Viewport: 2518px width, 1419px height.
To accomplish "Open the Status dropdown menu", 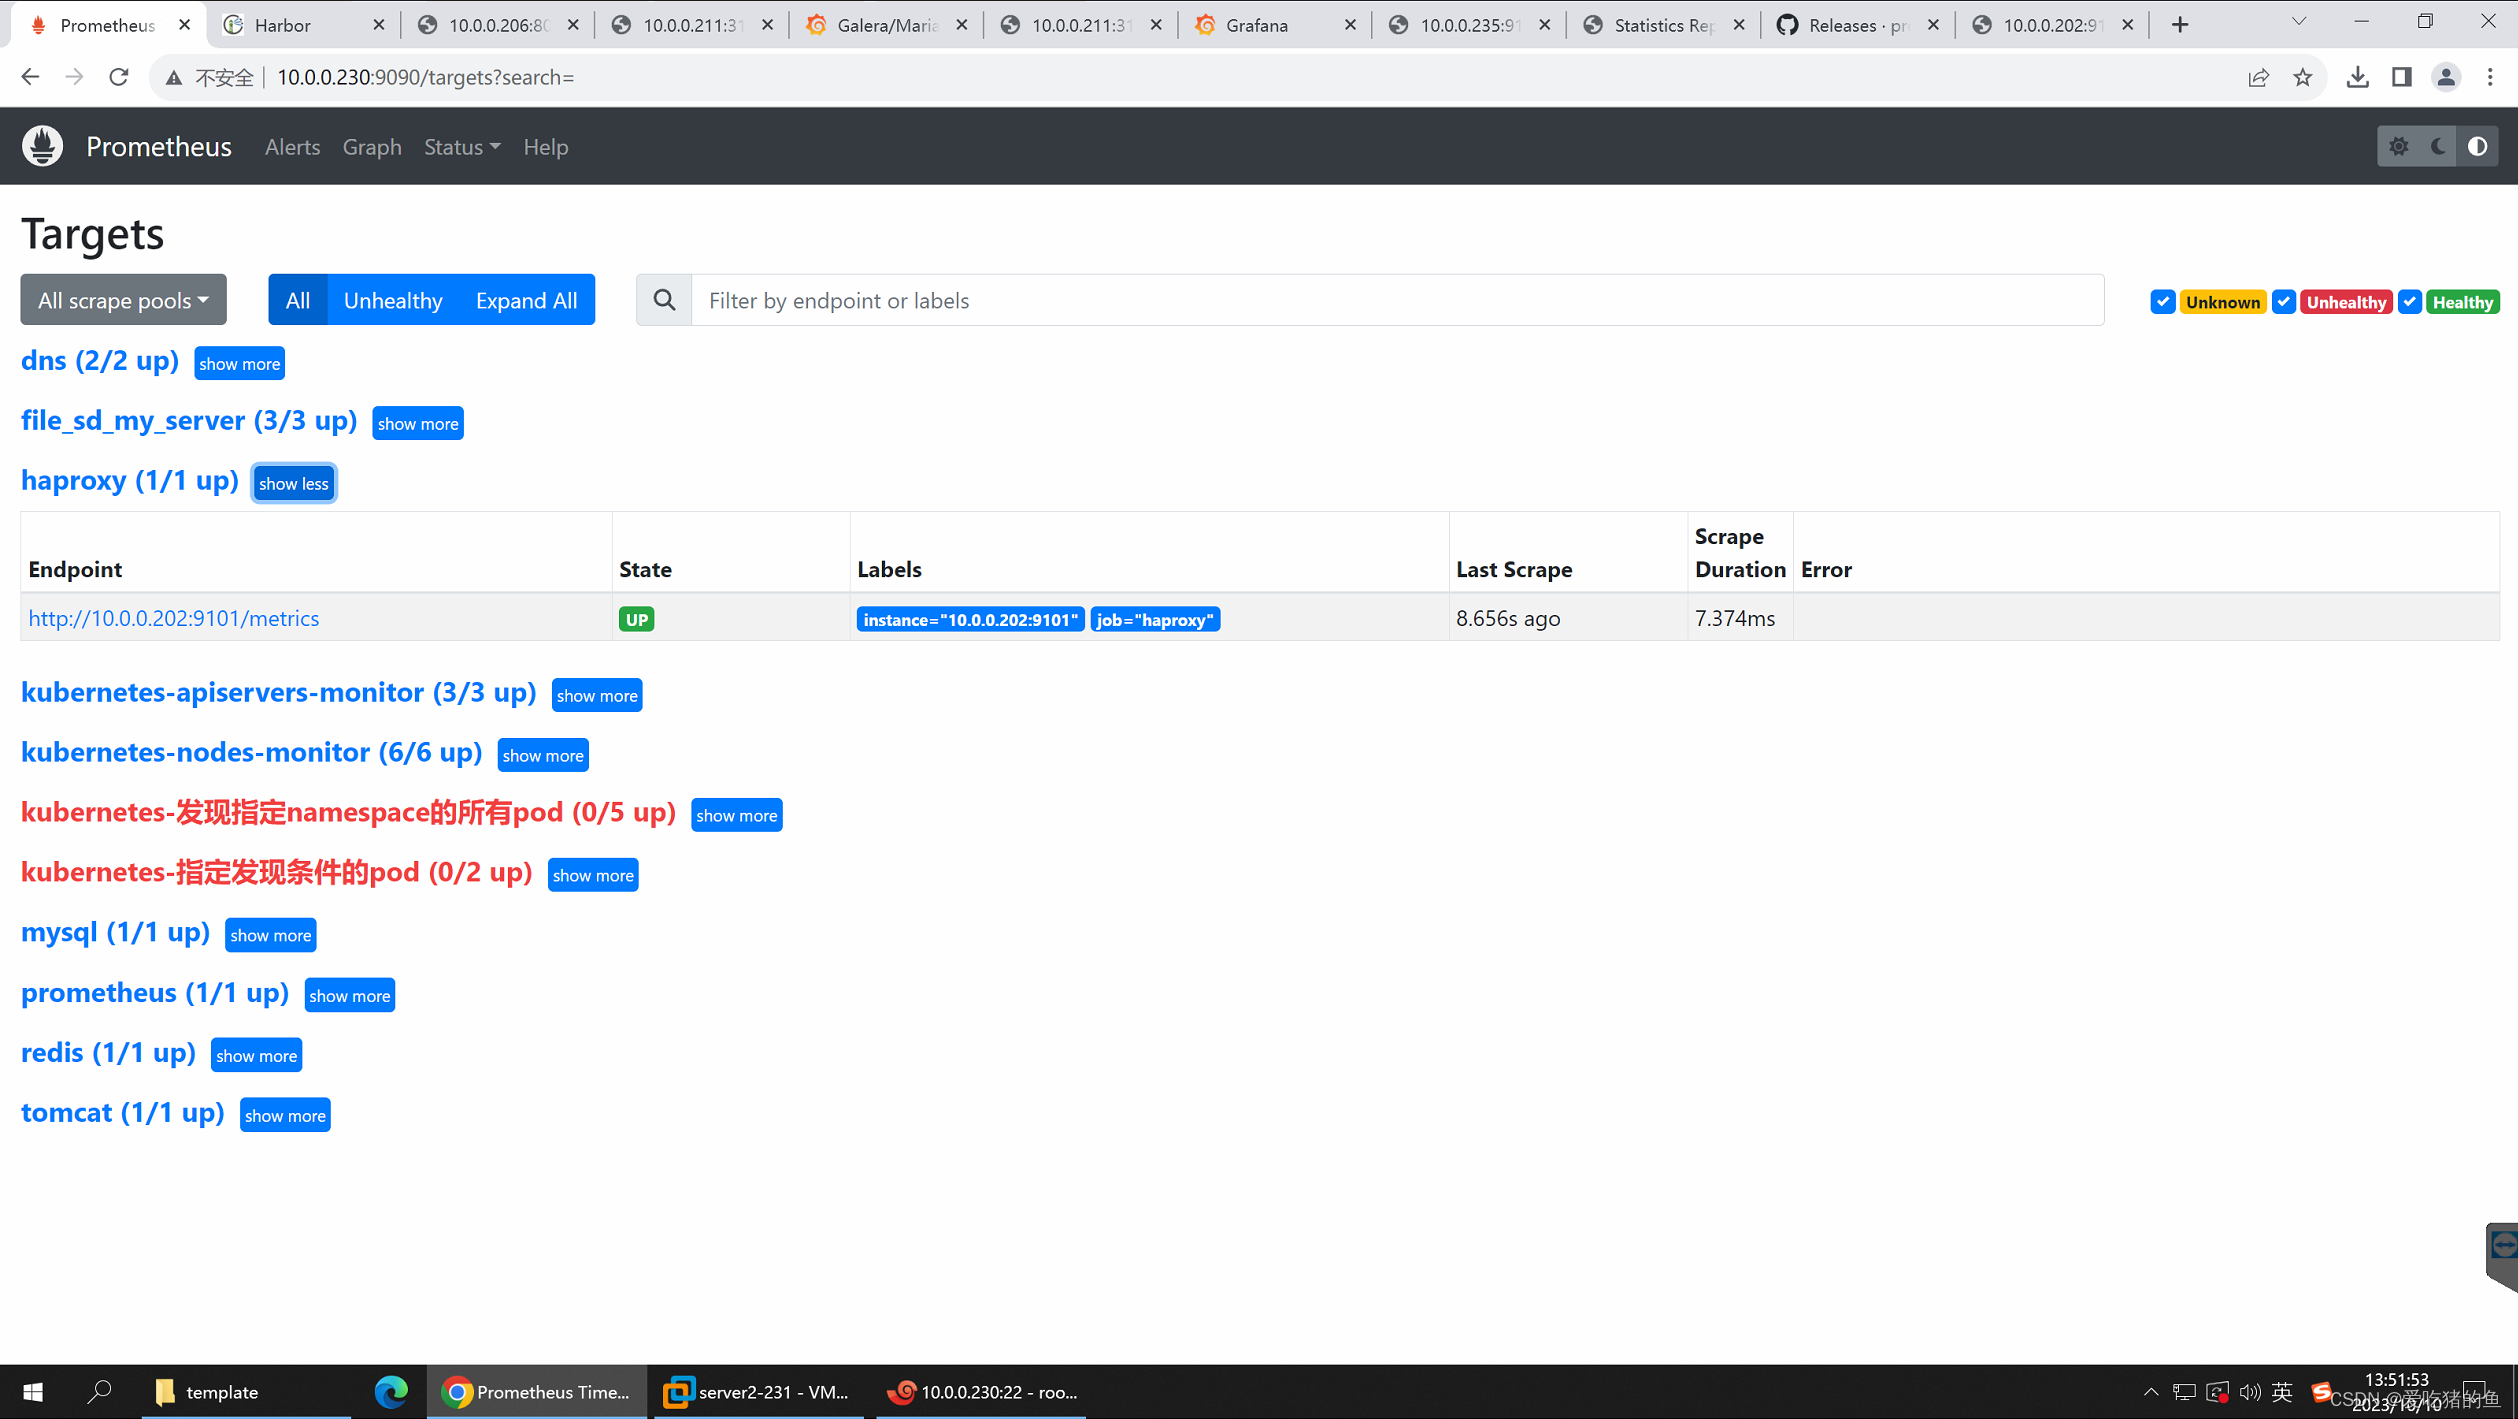I will click(x=462, y=147).
